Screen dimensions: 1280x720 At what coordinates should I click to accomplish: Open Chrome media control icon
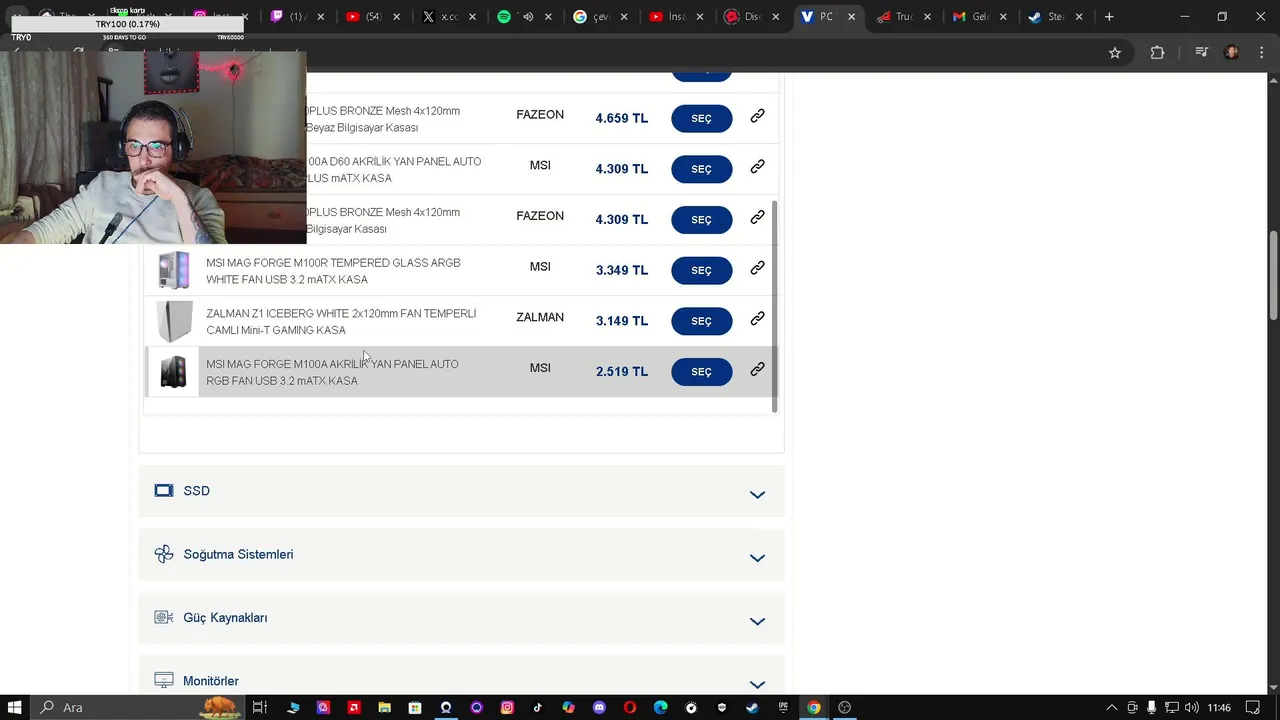coord(1201,53)
